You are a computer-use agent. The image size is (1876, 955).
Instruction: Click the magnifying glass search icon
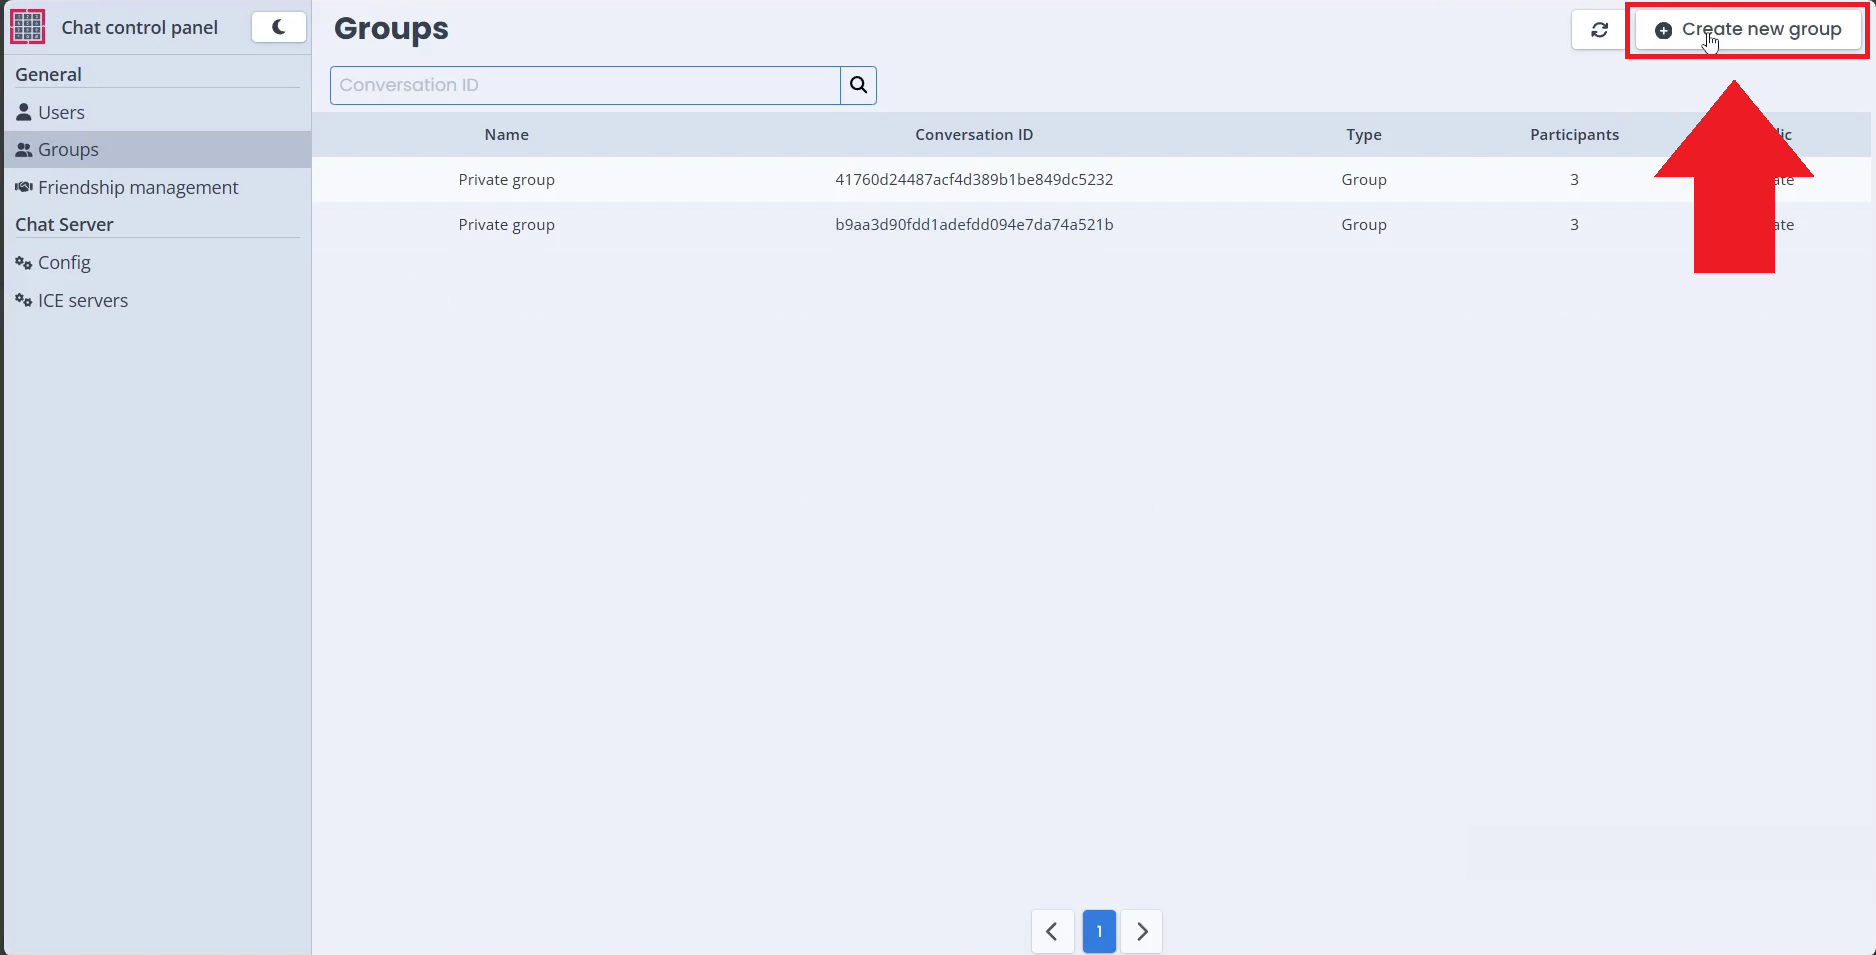858,85
